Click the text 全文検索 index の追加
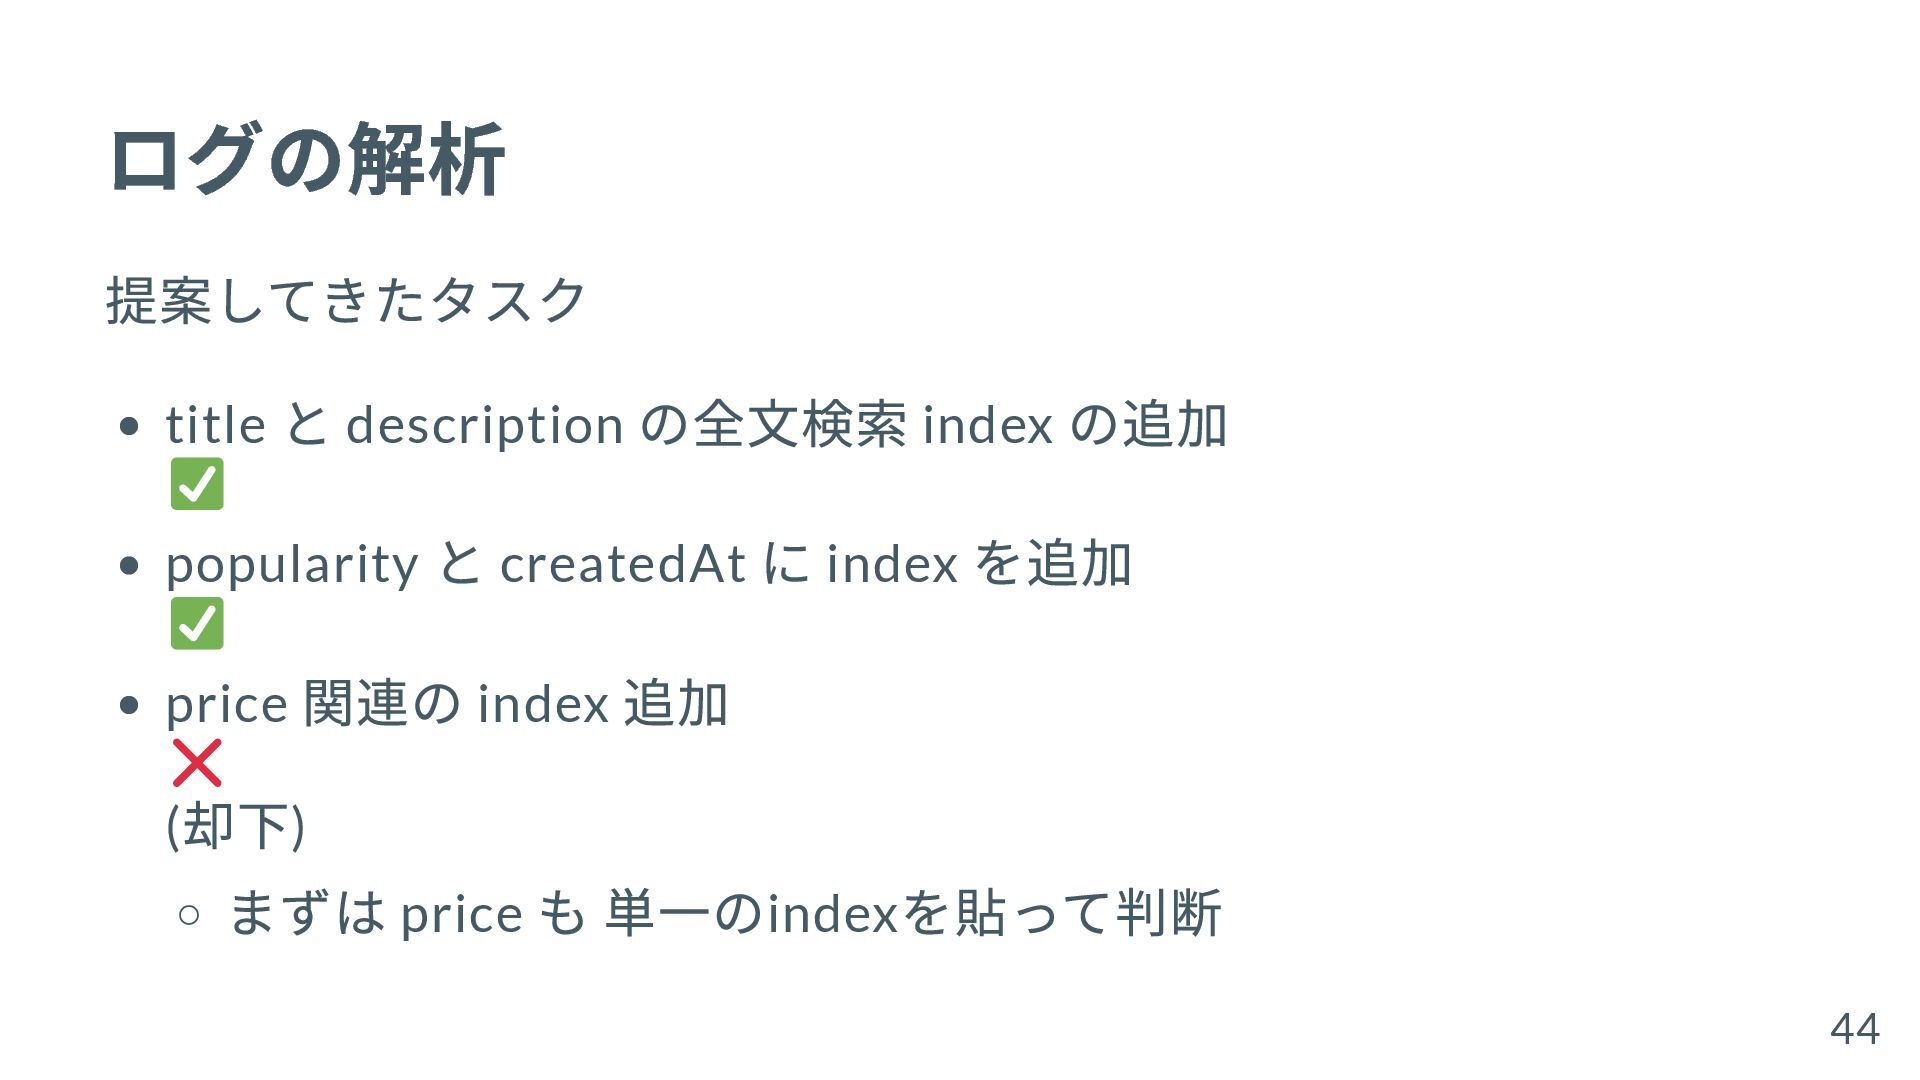This screenshot has height=1080, width=1920. click(960, 424)
